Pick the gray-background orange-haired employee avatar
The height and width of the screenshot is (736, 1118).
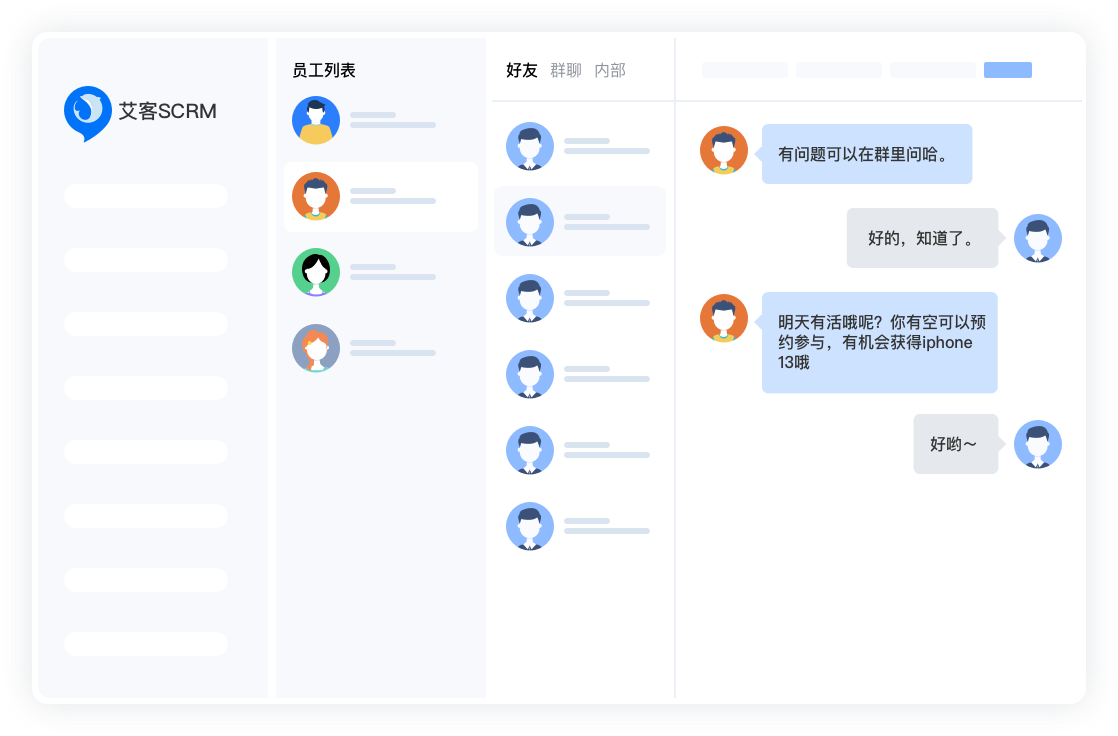tap(316, 349)
